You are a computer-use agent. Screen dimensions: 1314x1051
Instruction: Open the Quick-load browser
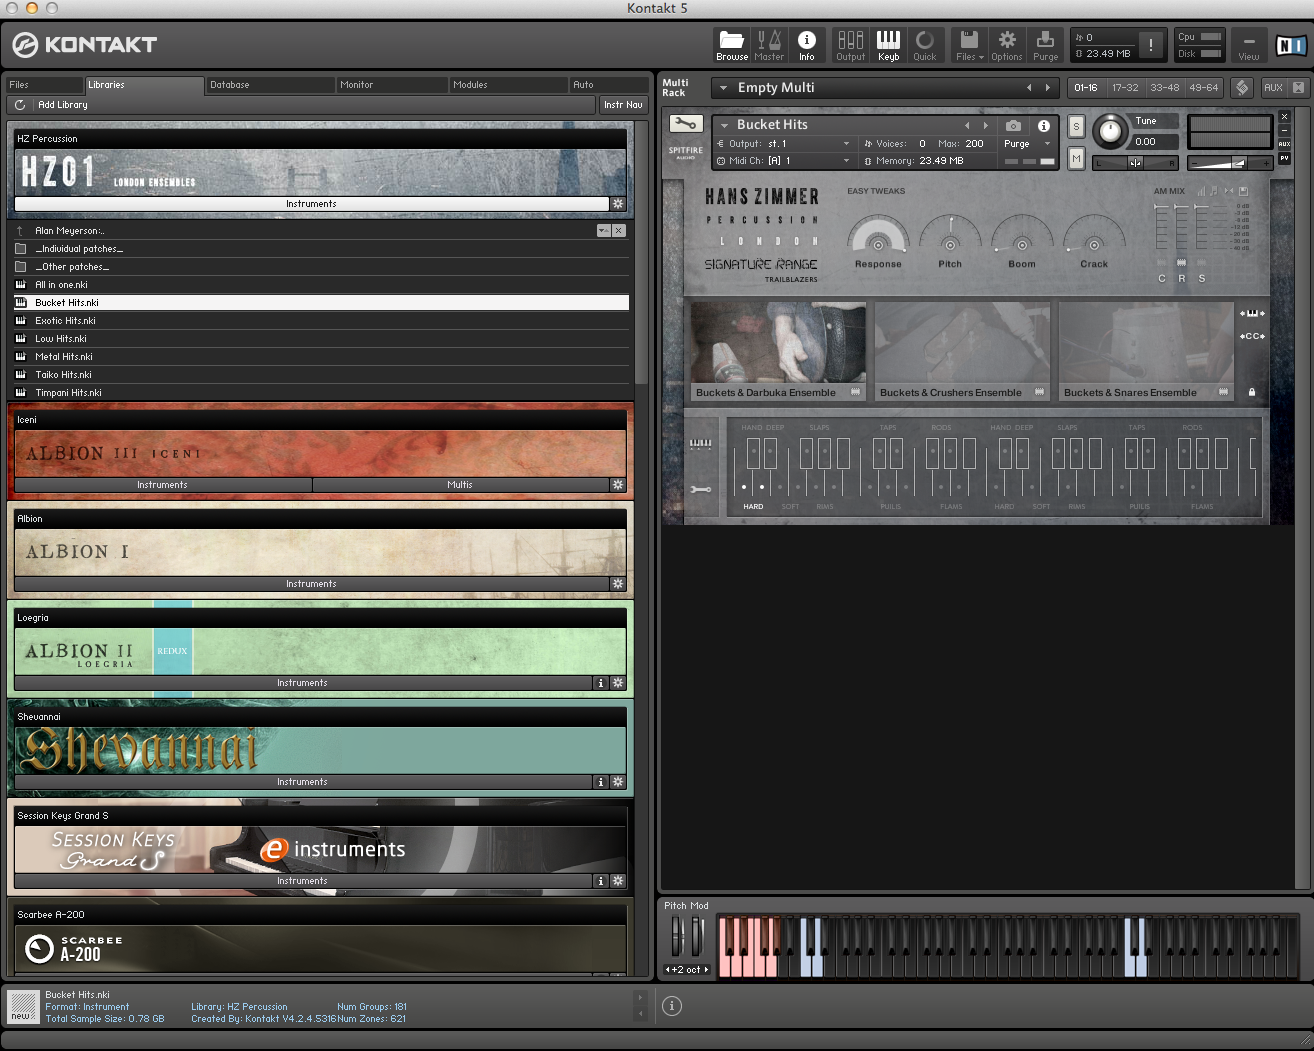[x=925, y=45]
